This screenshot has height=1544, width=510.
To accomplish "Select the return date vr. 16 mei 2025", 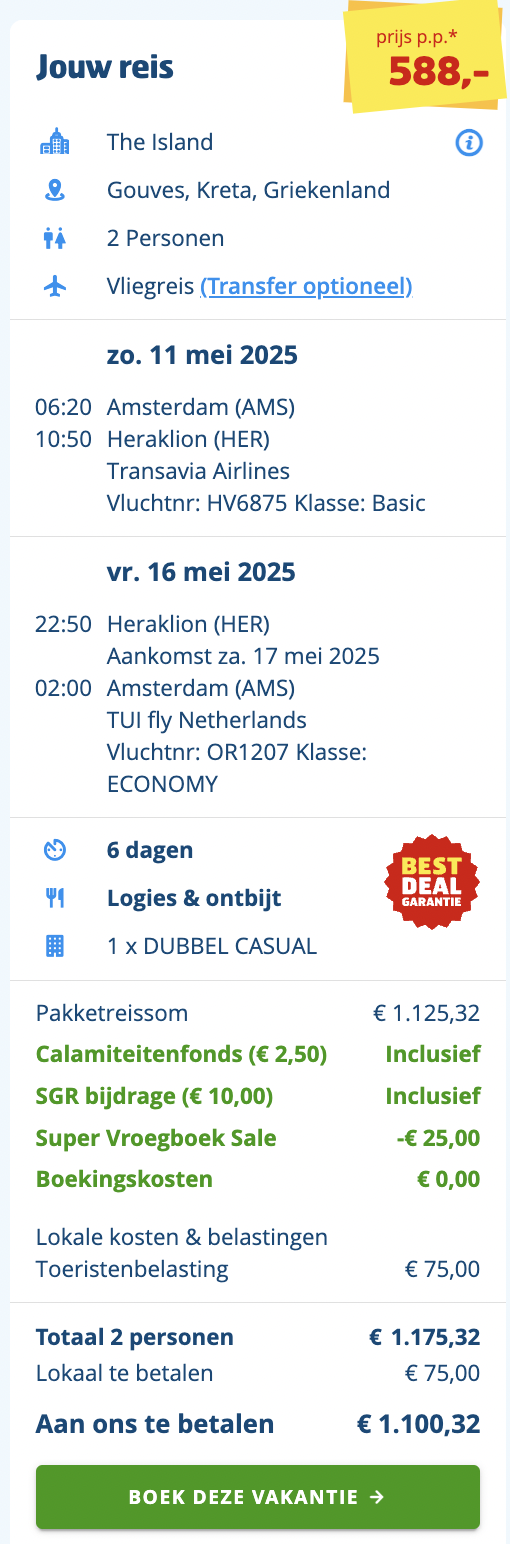I will coord(201,572).
